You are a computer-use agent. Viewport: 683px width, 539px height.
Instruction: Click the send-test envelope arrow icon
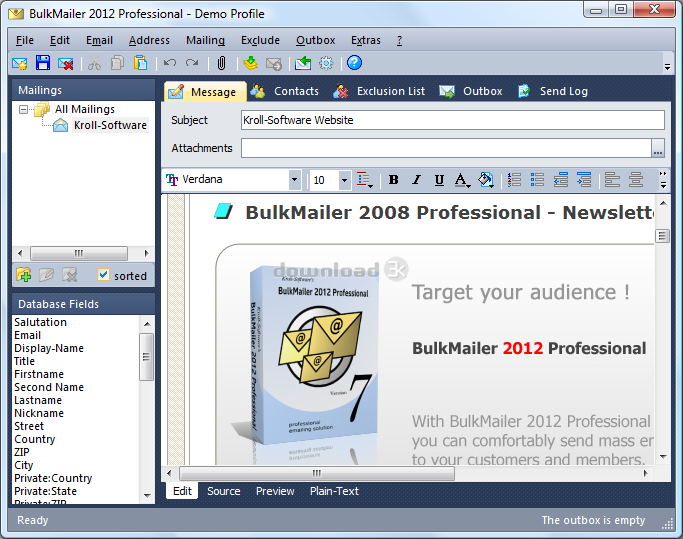coord(274,64)
